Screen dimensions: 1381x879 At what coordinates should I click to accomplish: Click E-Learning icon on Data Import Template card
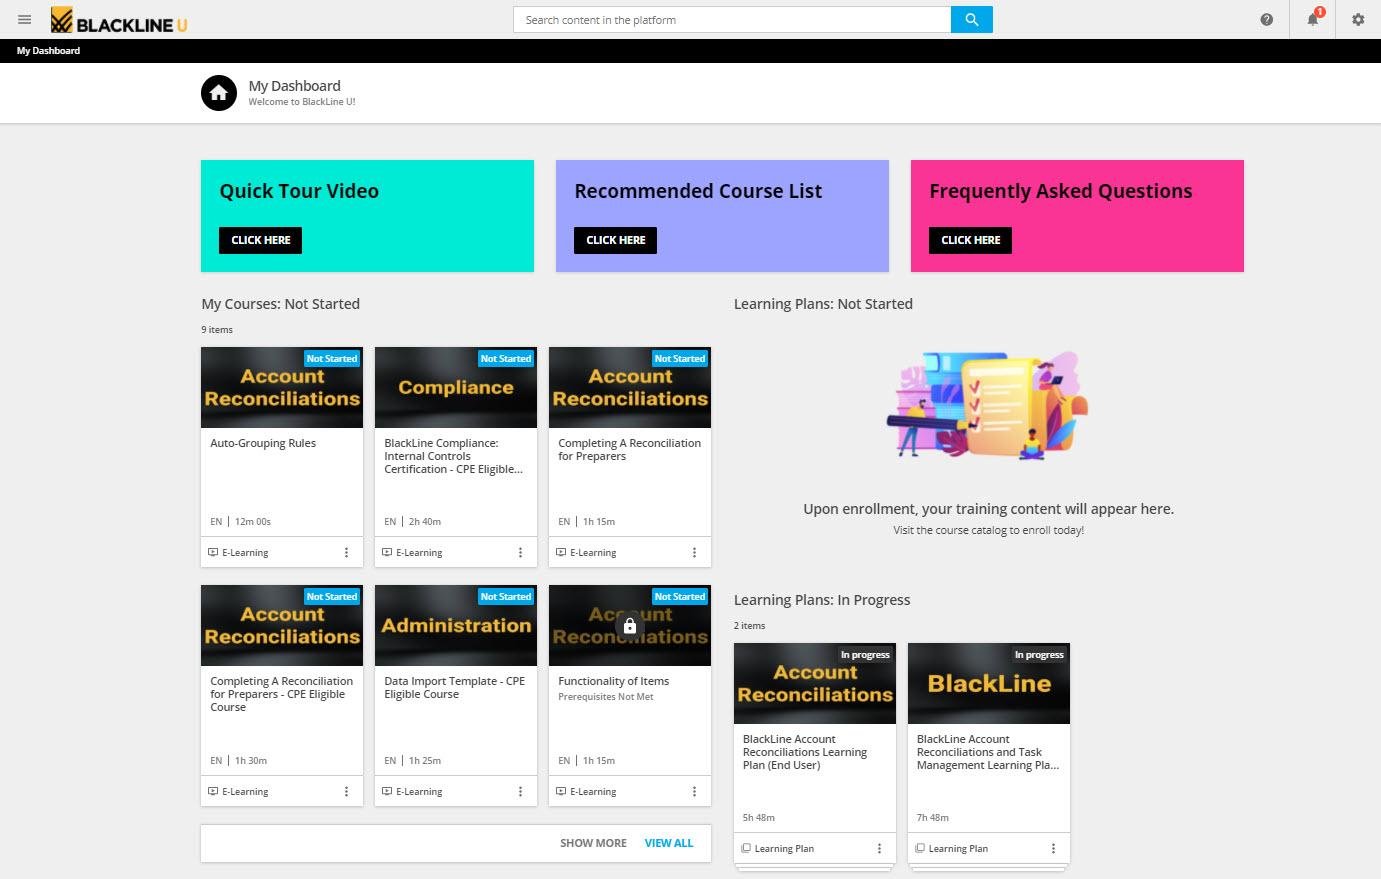pyautogui.click(x=387, y=791)
